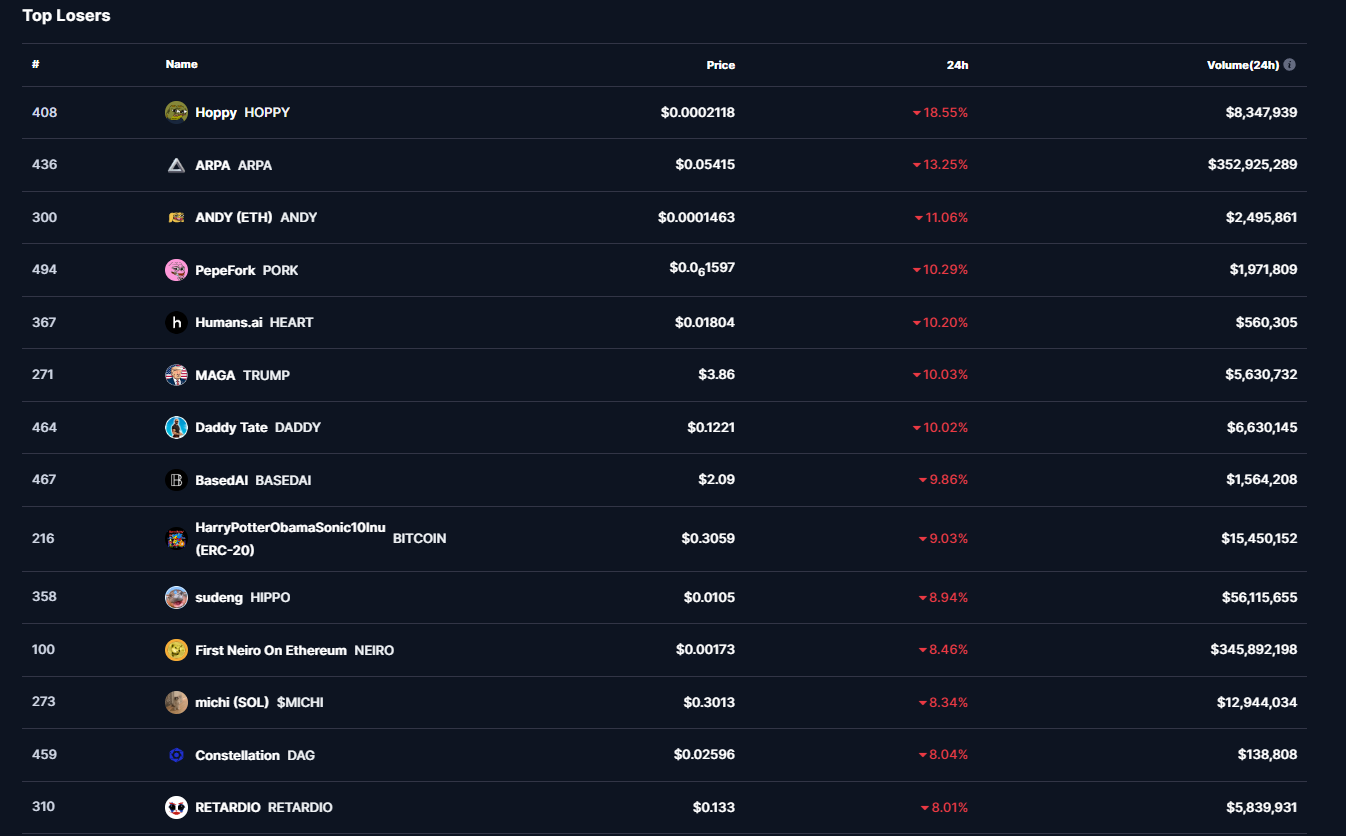Open the First Neiro On Ethereum link
The width and height of the screenshot is (1346, 836).
271,650
